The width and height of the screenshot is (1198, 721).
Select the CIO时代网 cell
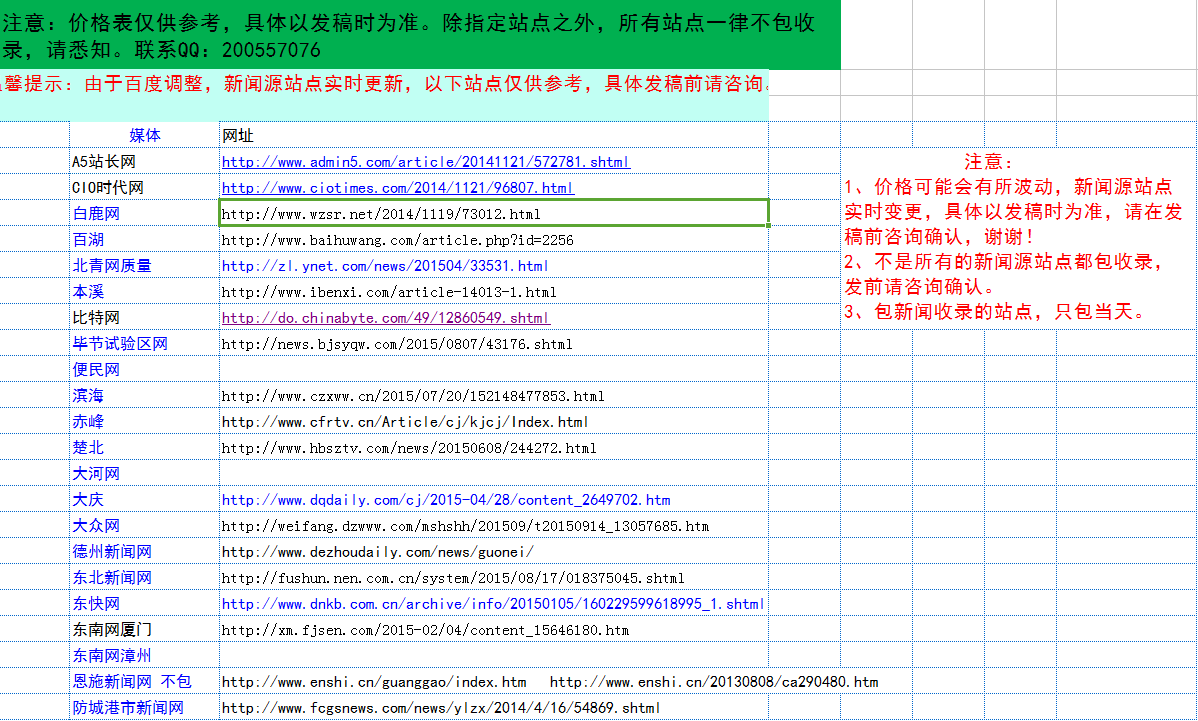144,188
